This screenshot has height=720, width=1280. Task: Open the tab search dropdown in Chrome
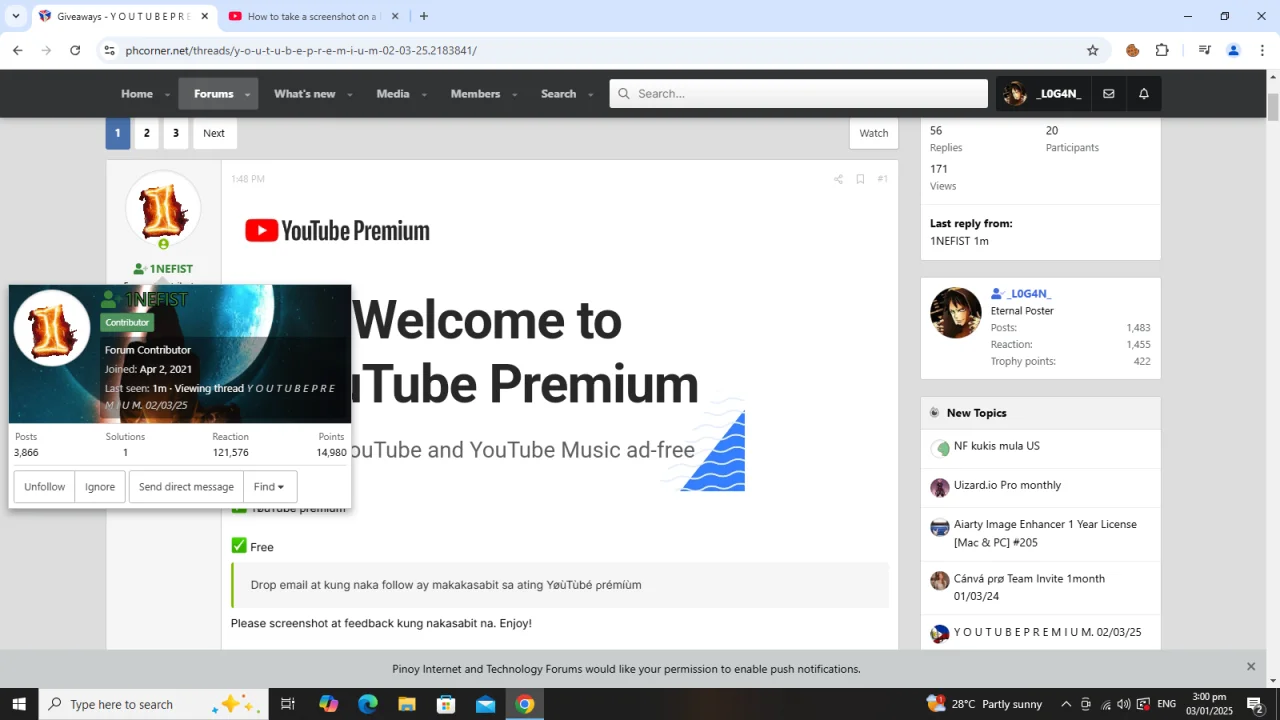(16, 16)
